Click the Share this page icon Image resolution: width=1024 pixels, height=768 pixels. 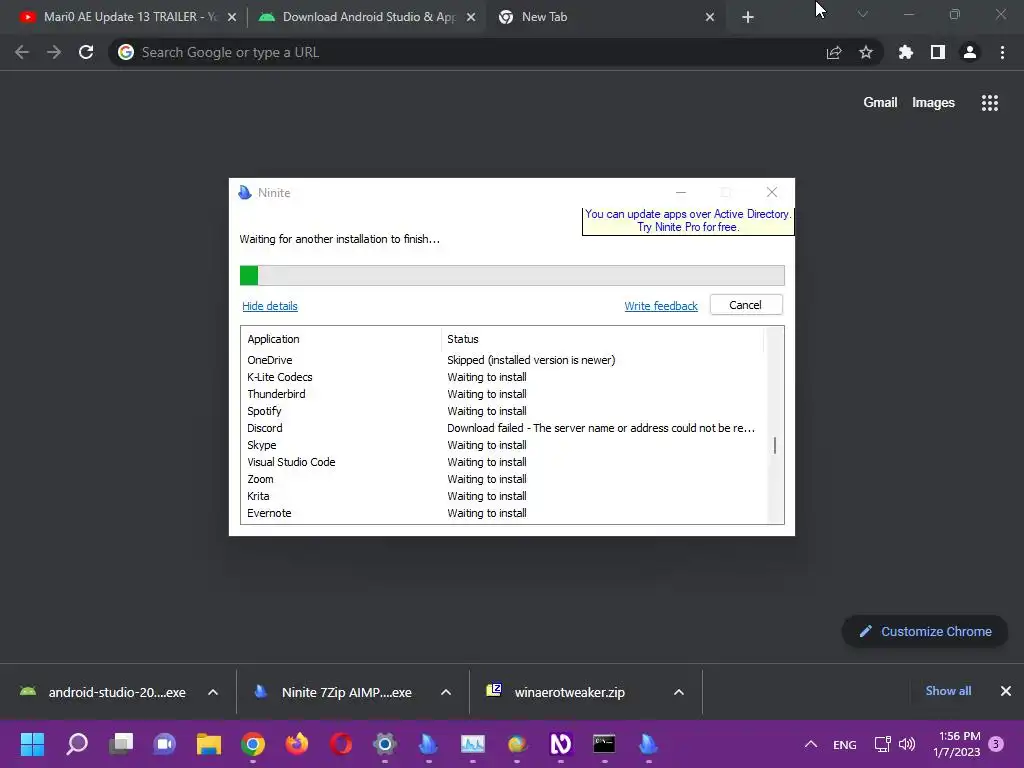tap(834, 53)
